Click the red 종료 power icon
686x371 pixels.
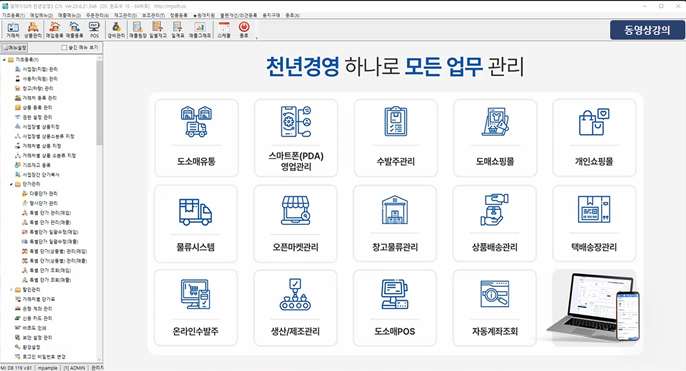click(x=244, y=30)
